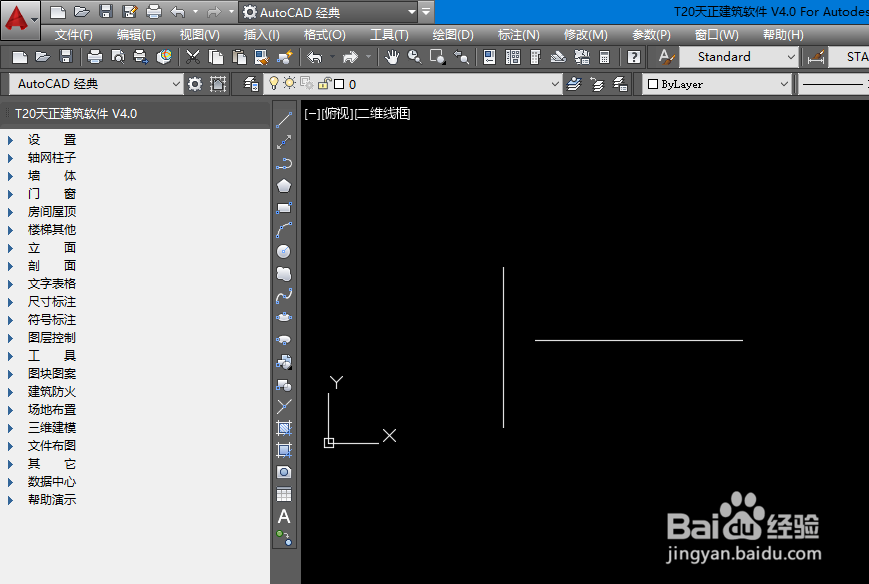Screen dimensions: 869x584
Task: Open the Layer Properties Manager icon
Action: click(251, 84)
